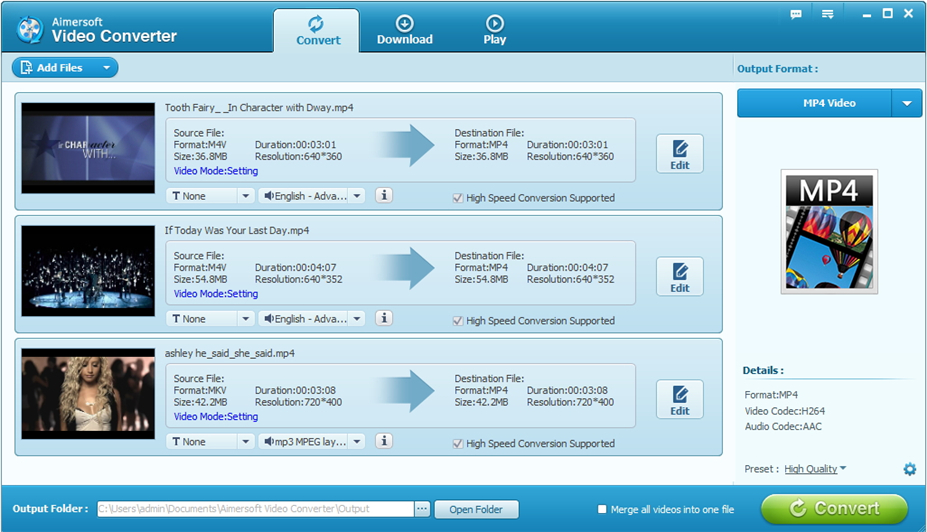Open info icon for Tooth Fairy video
The image size is (927, 532).
click(384, 196)
